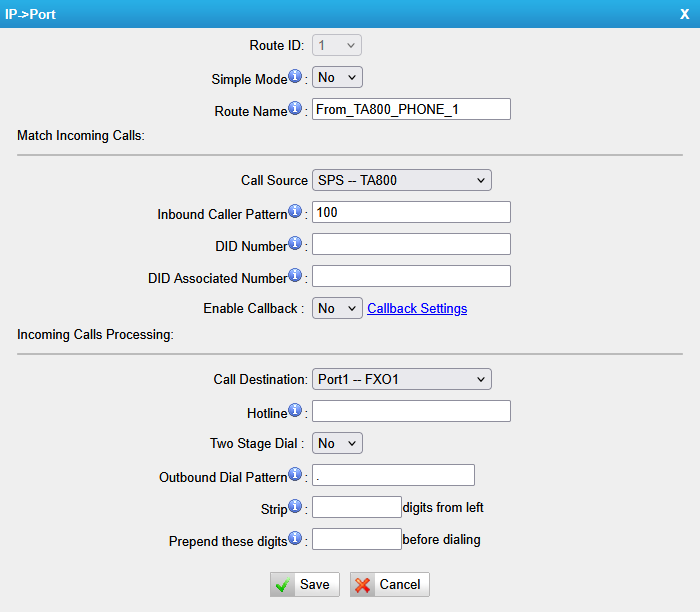Cancel the route edit
Screen dimensions: 700x612
pos(389,585)
